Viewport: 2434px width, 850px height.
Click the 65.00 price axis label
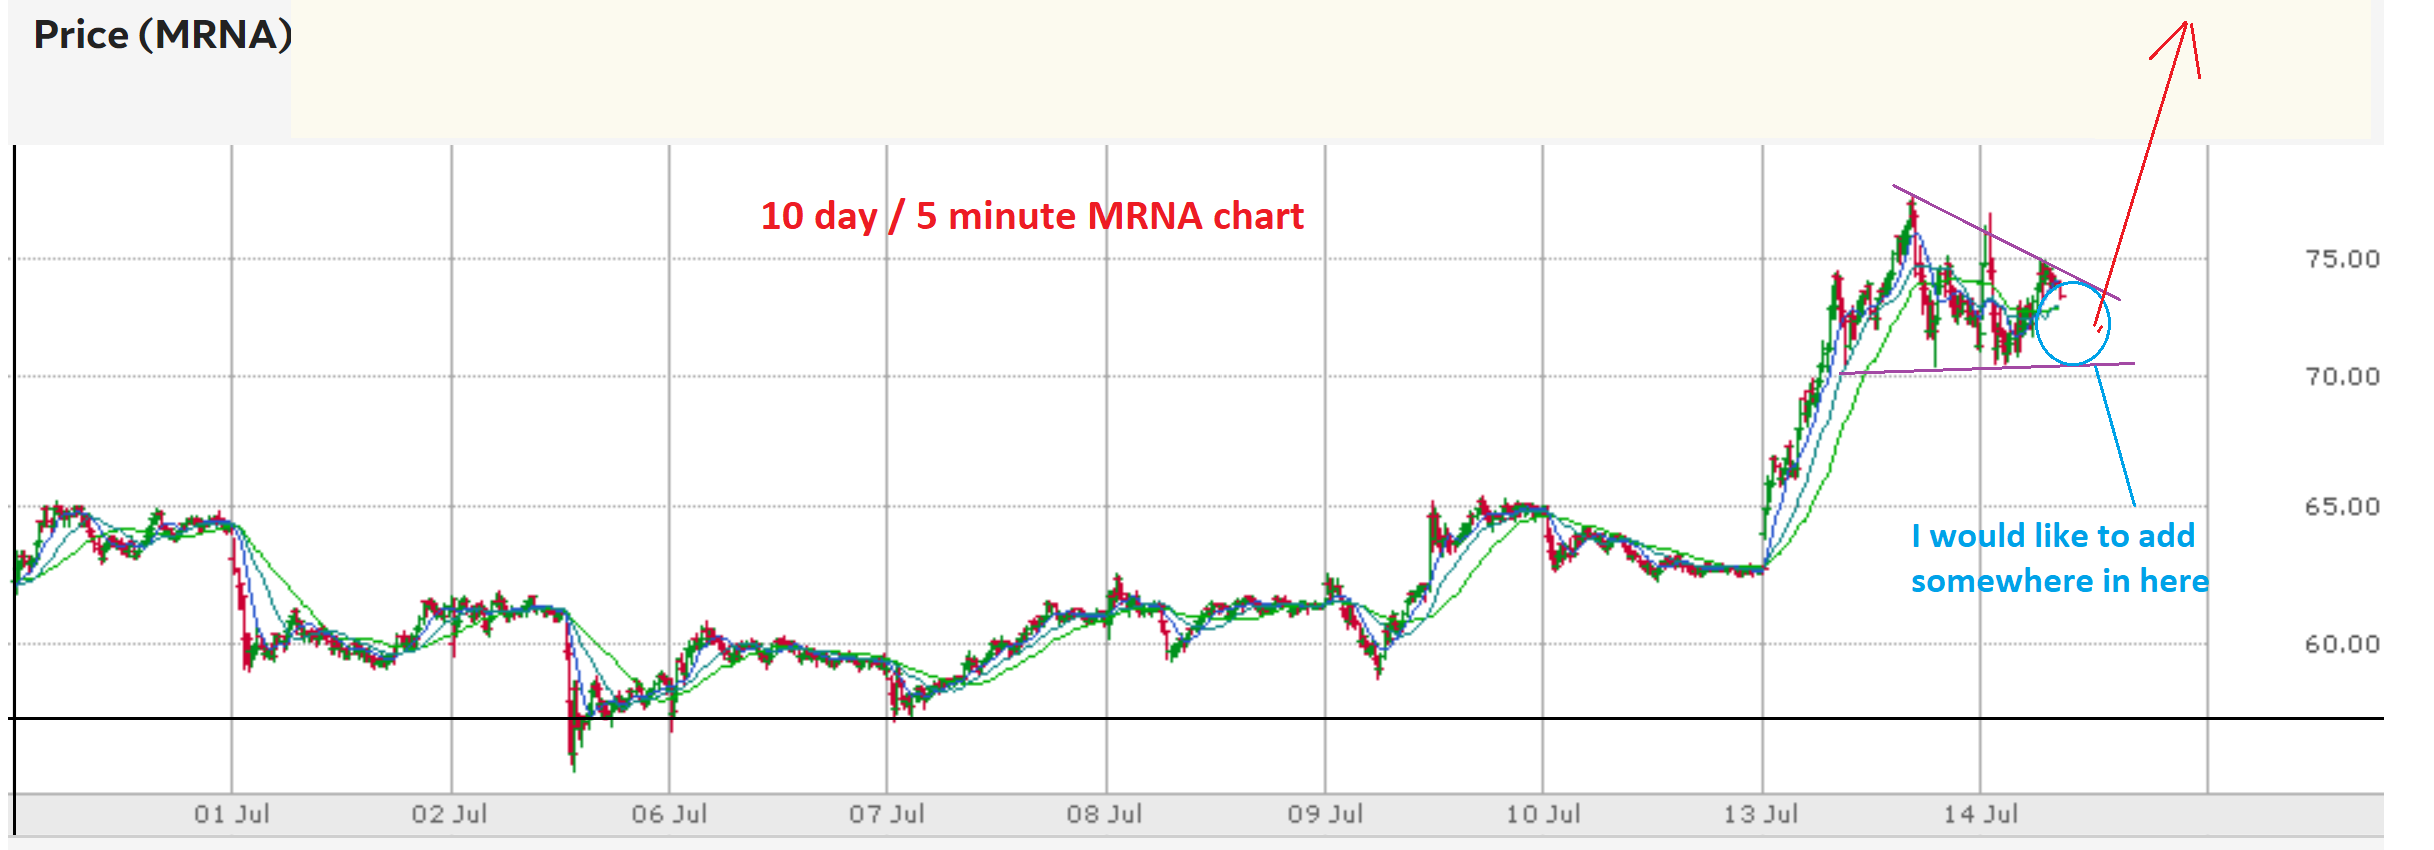click(x=2342, y=507)
